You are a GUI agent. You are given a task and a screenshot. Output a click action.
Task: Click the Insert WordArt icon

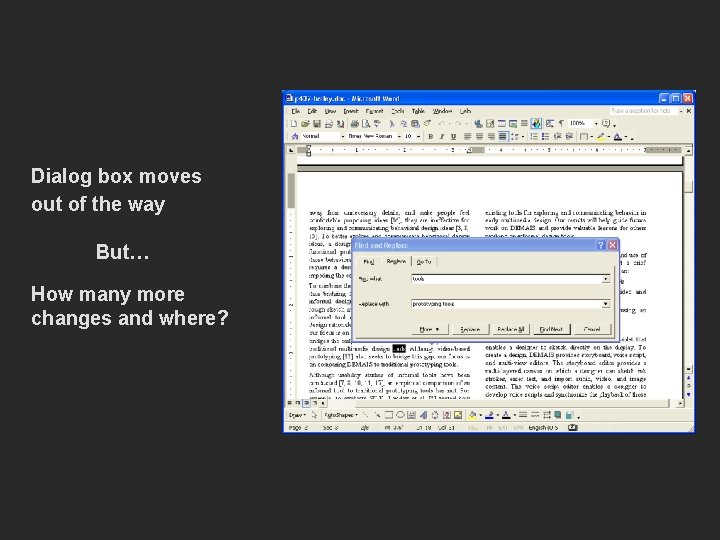coord(423,415)
